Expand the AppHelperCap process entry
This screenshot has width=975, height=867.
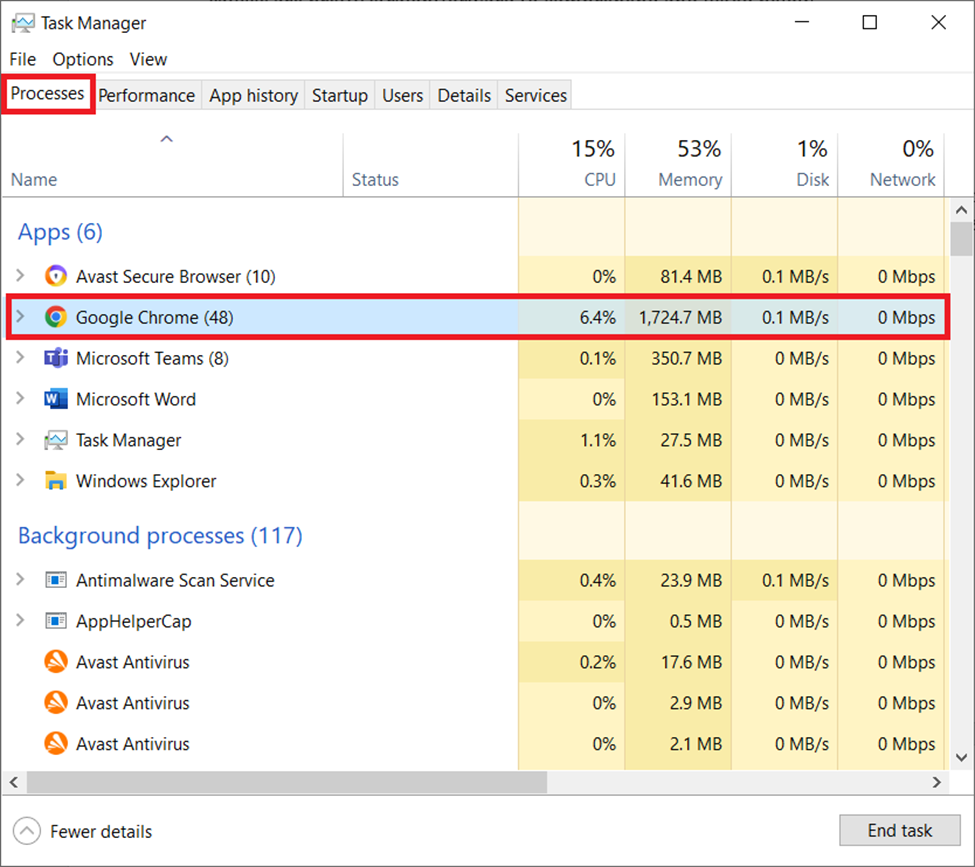click(20, 621)
